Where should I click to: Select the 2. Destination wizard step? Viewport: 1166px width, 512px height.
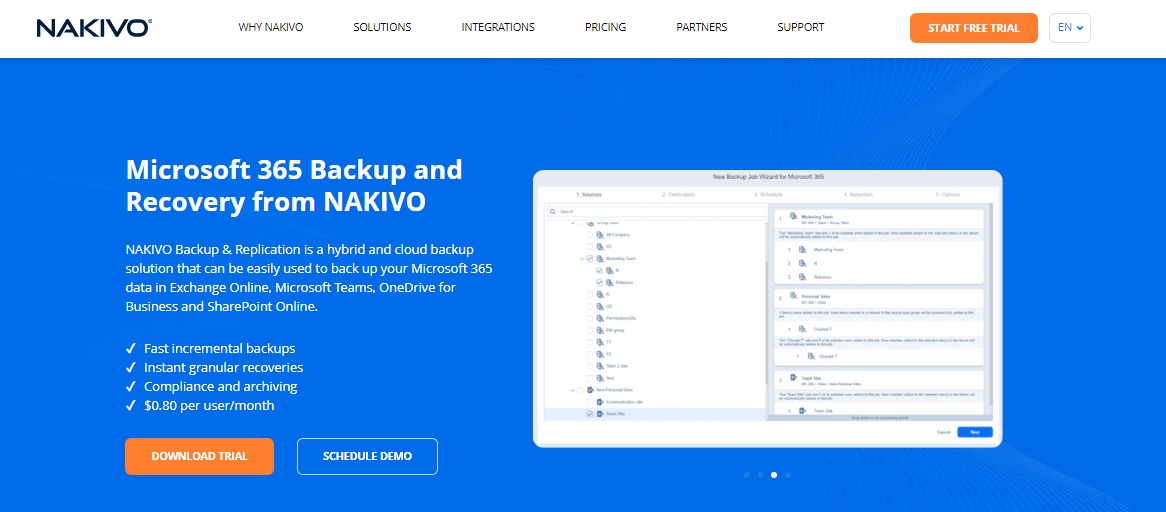click(x=678, y=195)
